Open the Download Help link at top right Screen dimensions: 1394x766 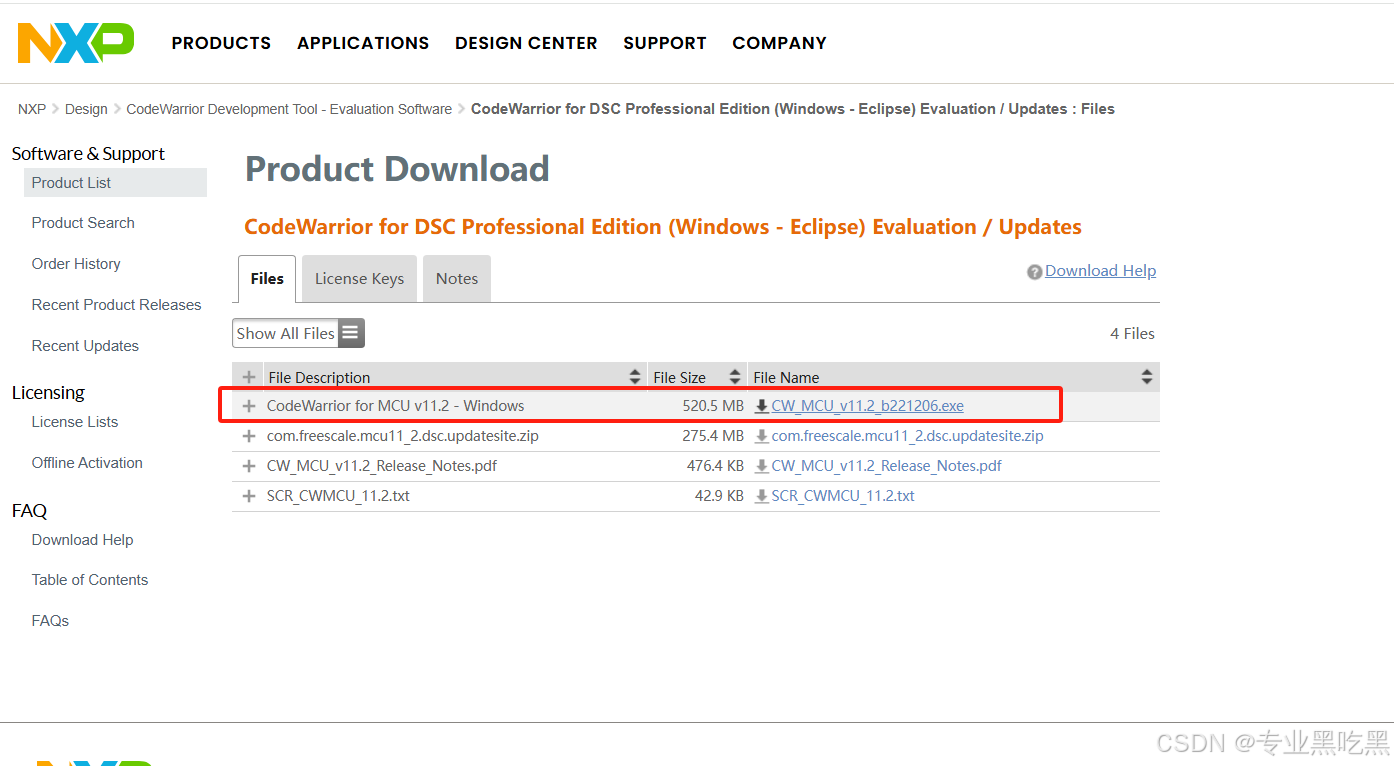[x=1100, y=271]
